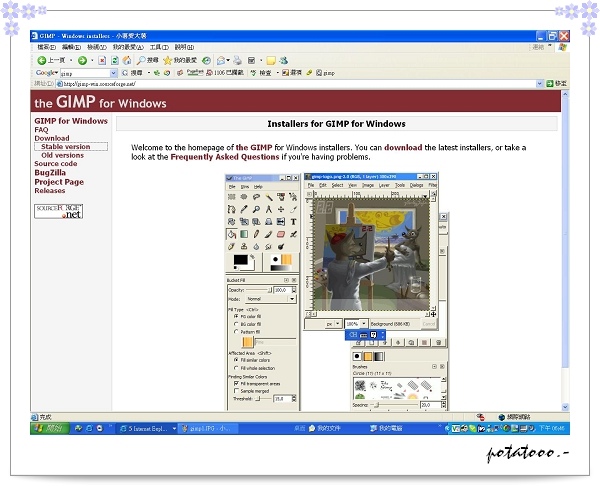Click the page vertical scrollbar

(x=565, y=250)
